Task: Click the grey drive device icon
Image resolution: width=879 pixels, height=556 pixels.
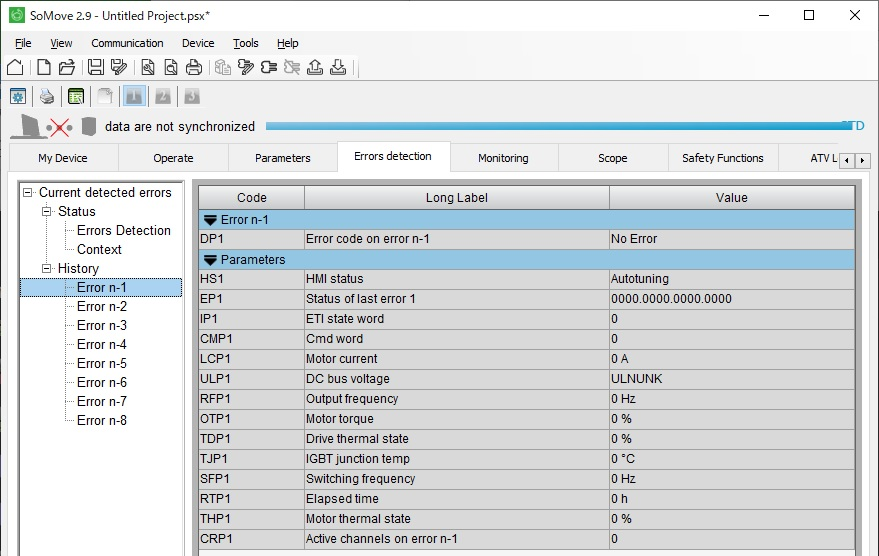Action: coord(89,127)
